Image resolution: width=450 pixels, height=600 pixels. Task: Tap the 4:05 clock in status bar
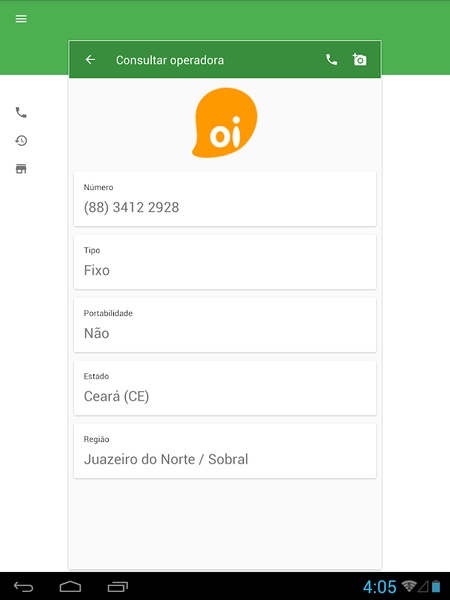pyautogui.click(x=379, y=587)
